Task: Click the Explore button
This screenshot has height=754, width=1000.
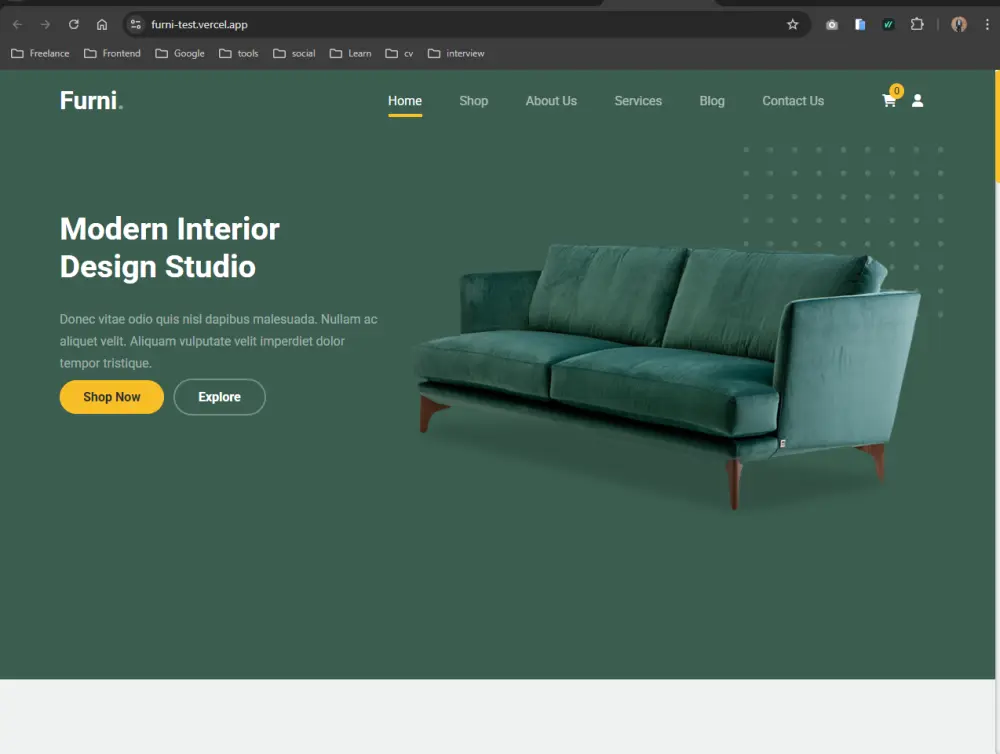Action: [x=219, y=397]
